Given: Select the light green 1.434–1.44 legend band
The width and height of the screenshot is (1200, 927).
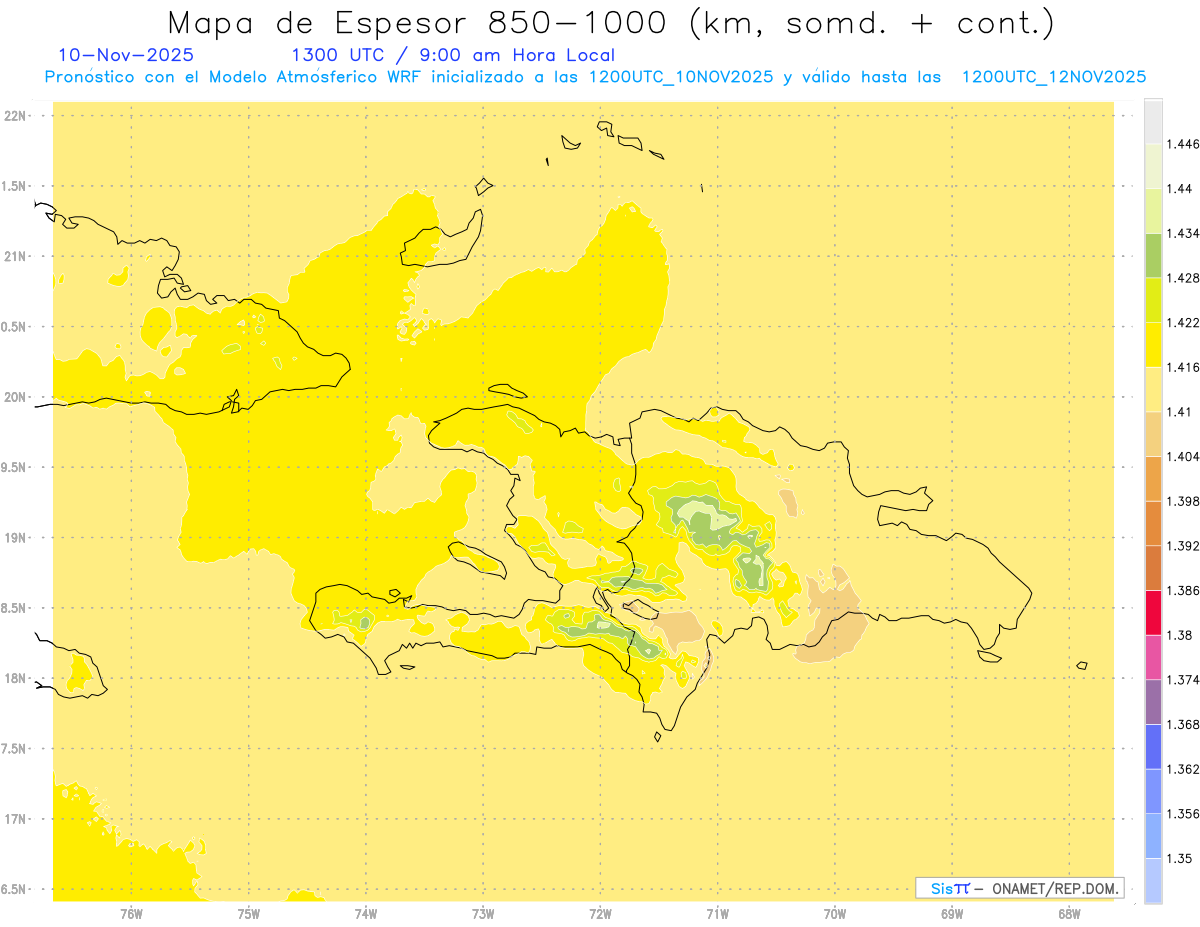Looking at the screenshot, I should coord(1153,211).
